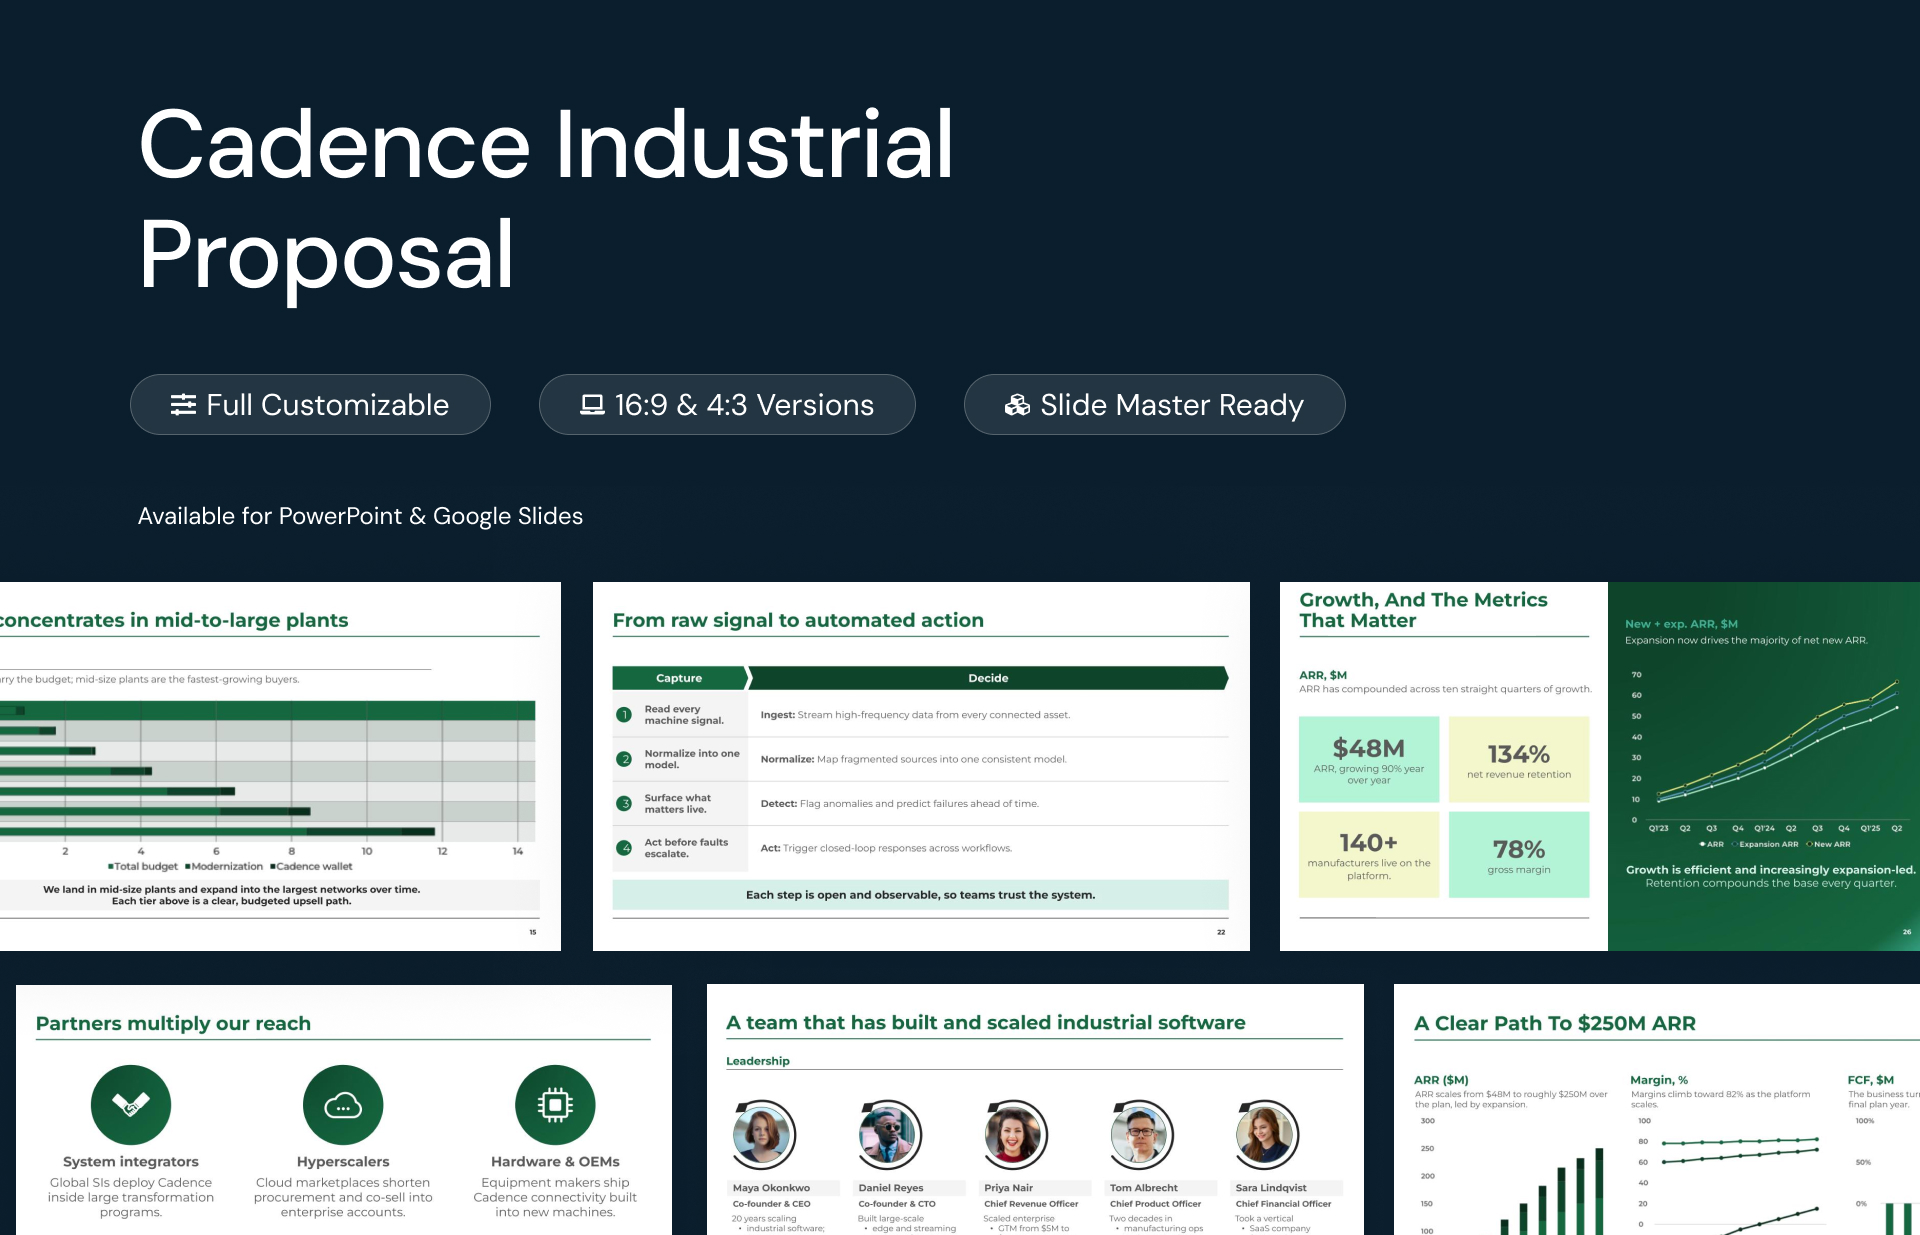Click Priya Nair's profile photo
1920x1235 pixels.
pyautogui.click(x=1015, y=1135)
